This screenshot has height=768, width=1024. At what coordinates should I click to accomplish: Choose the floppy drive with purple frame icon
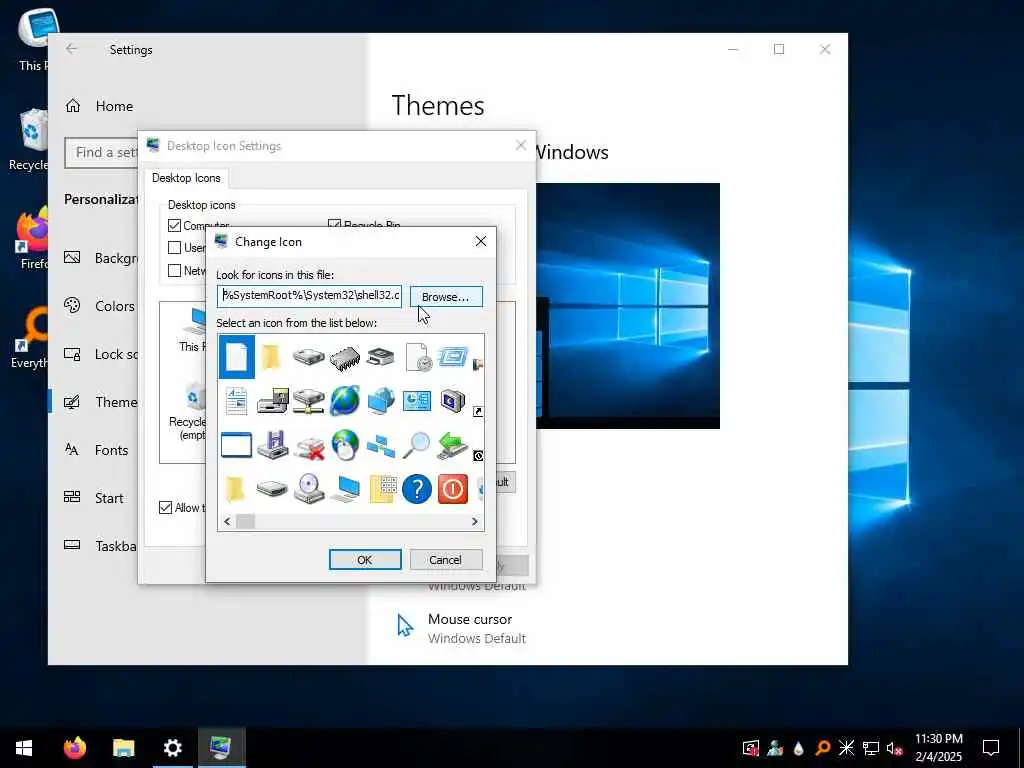[x=272, y=445]
